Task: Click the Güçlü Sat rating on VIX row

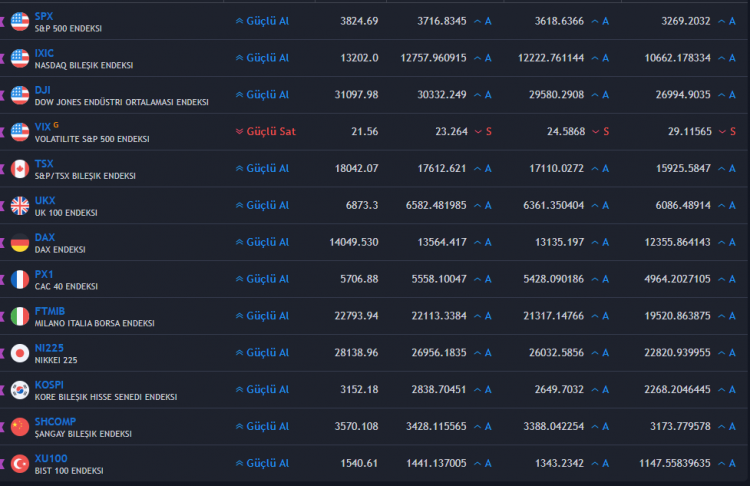Action: (266, 132)
